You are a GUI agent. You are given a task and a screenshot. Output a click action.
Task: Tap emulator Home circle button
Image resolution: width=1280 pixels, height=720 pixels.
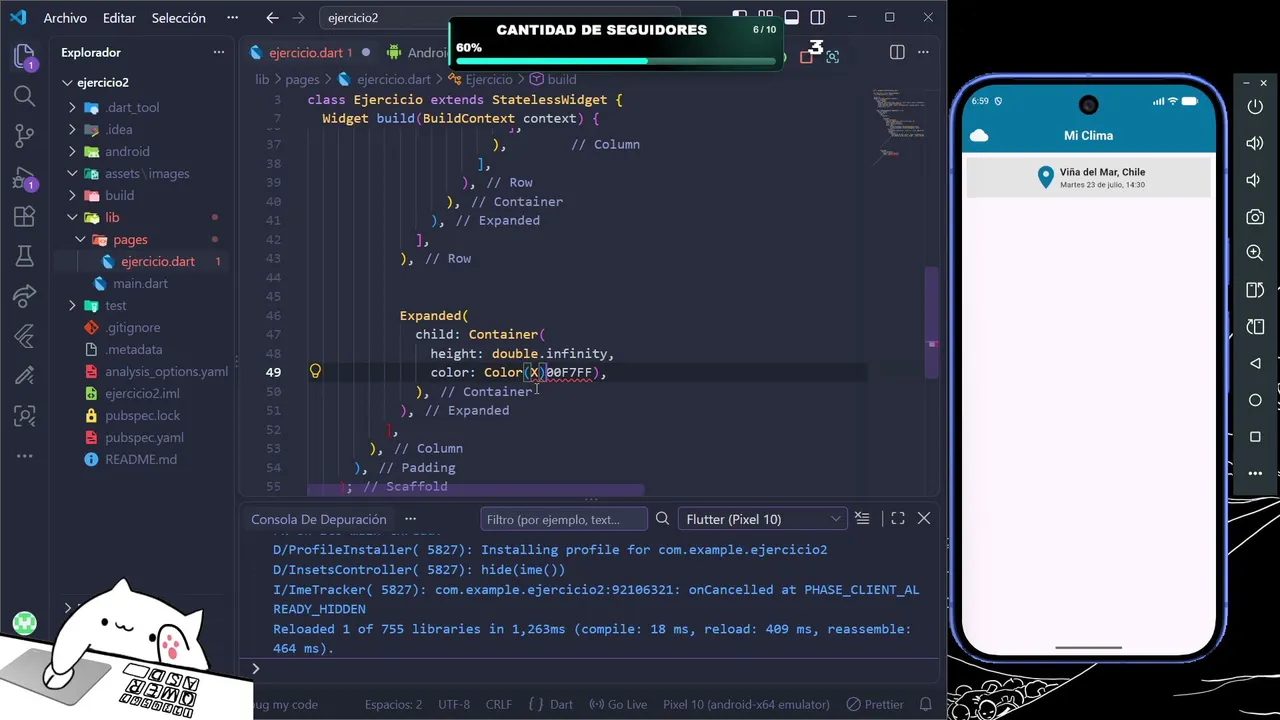pos(1255,400)
